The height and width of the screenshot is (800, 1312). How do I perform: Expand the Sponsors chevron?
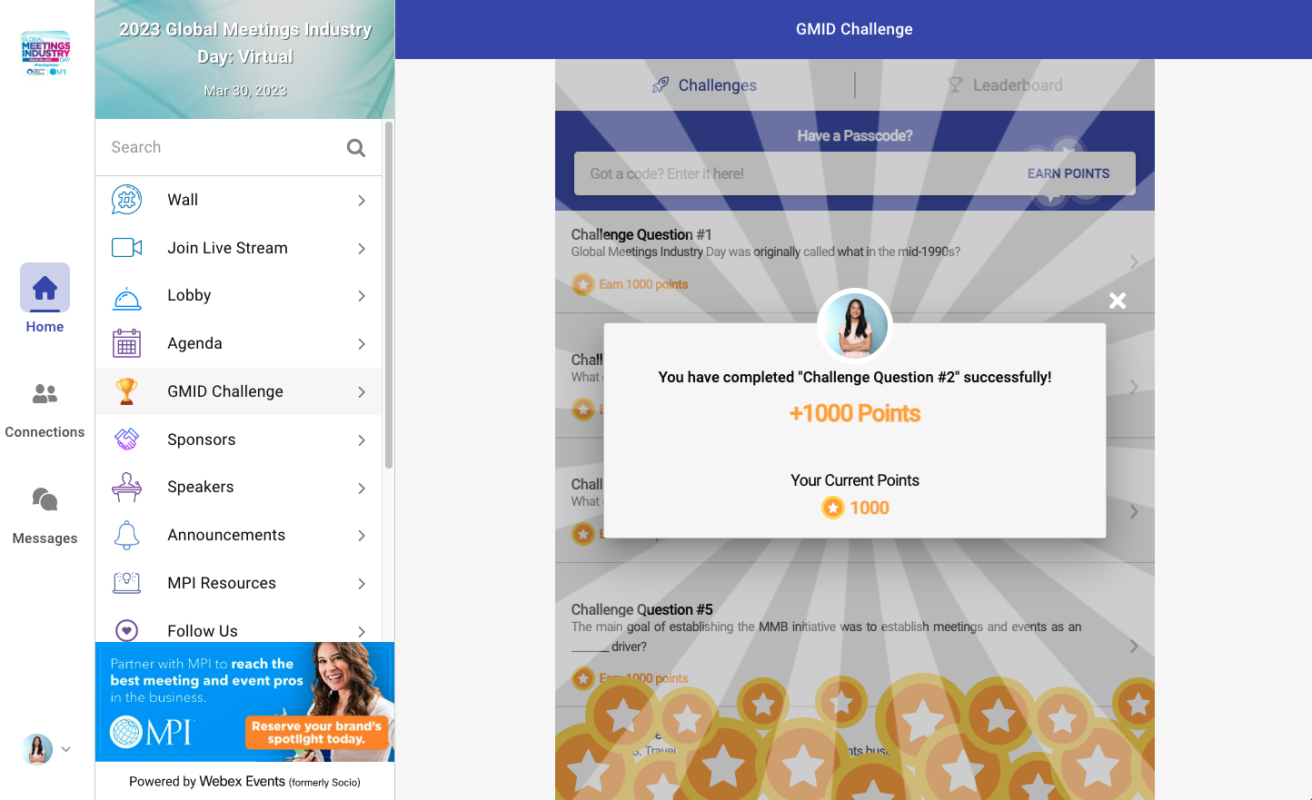coord(362,440)
